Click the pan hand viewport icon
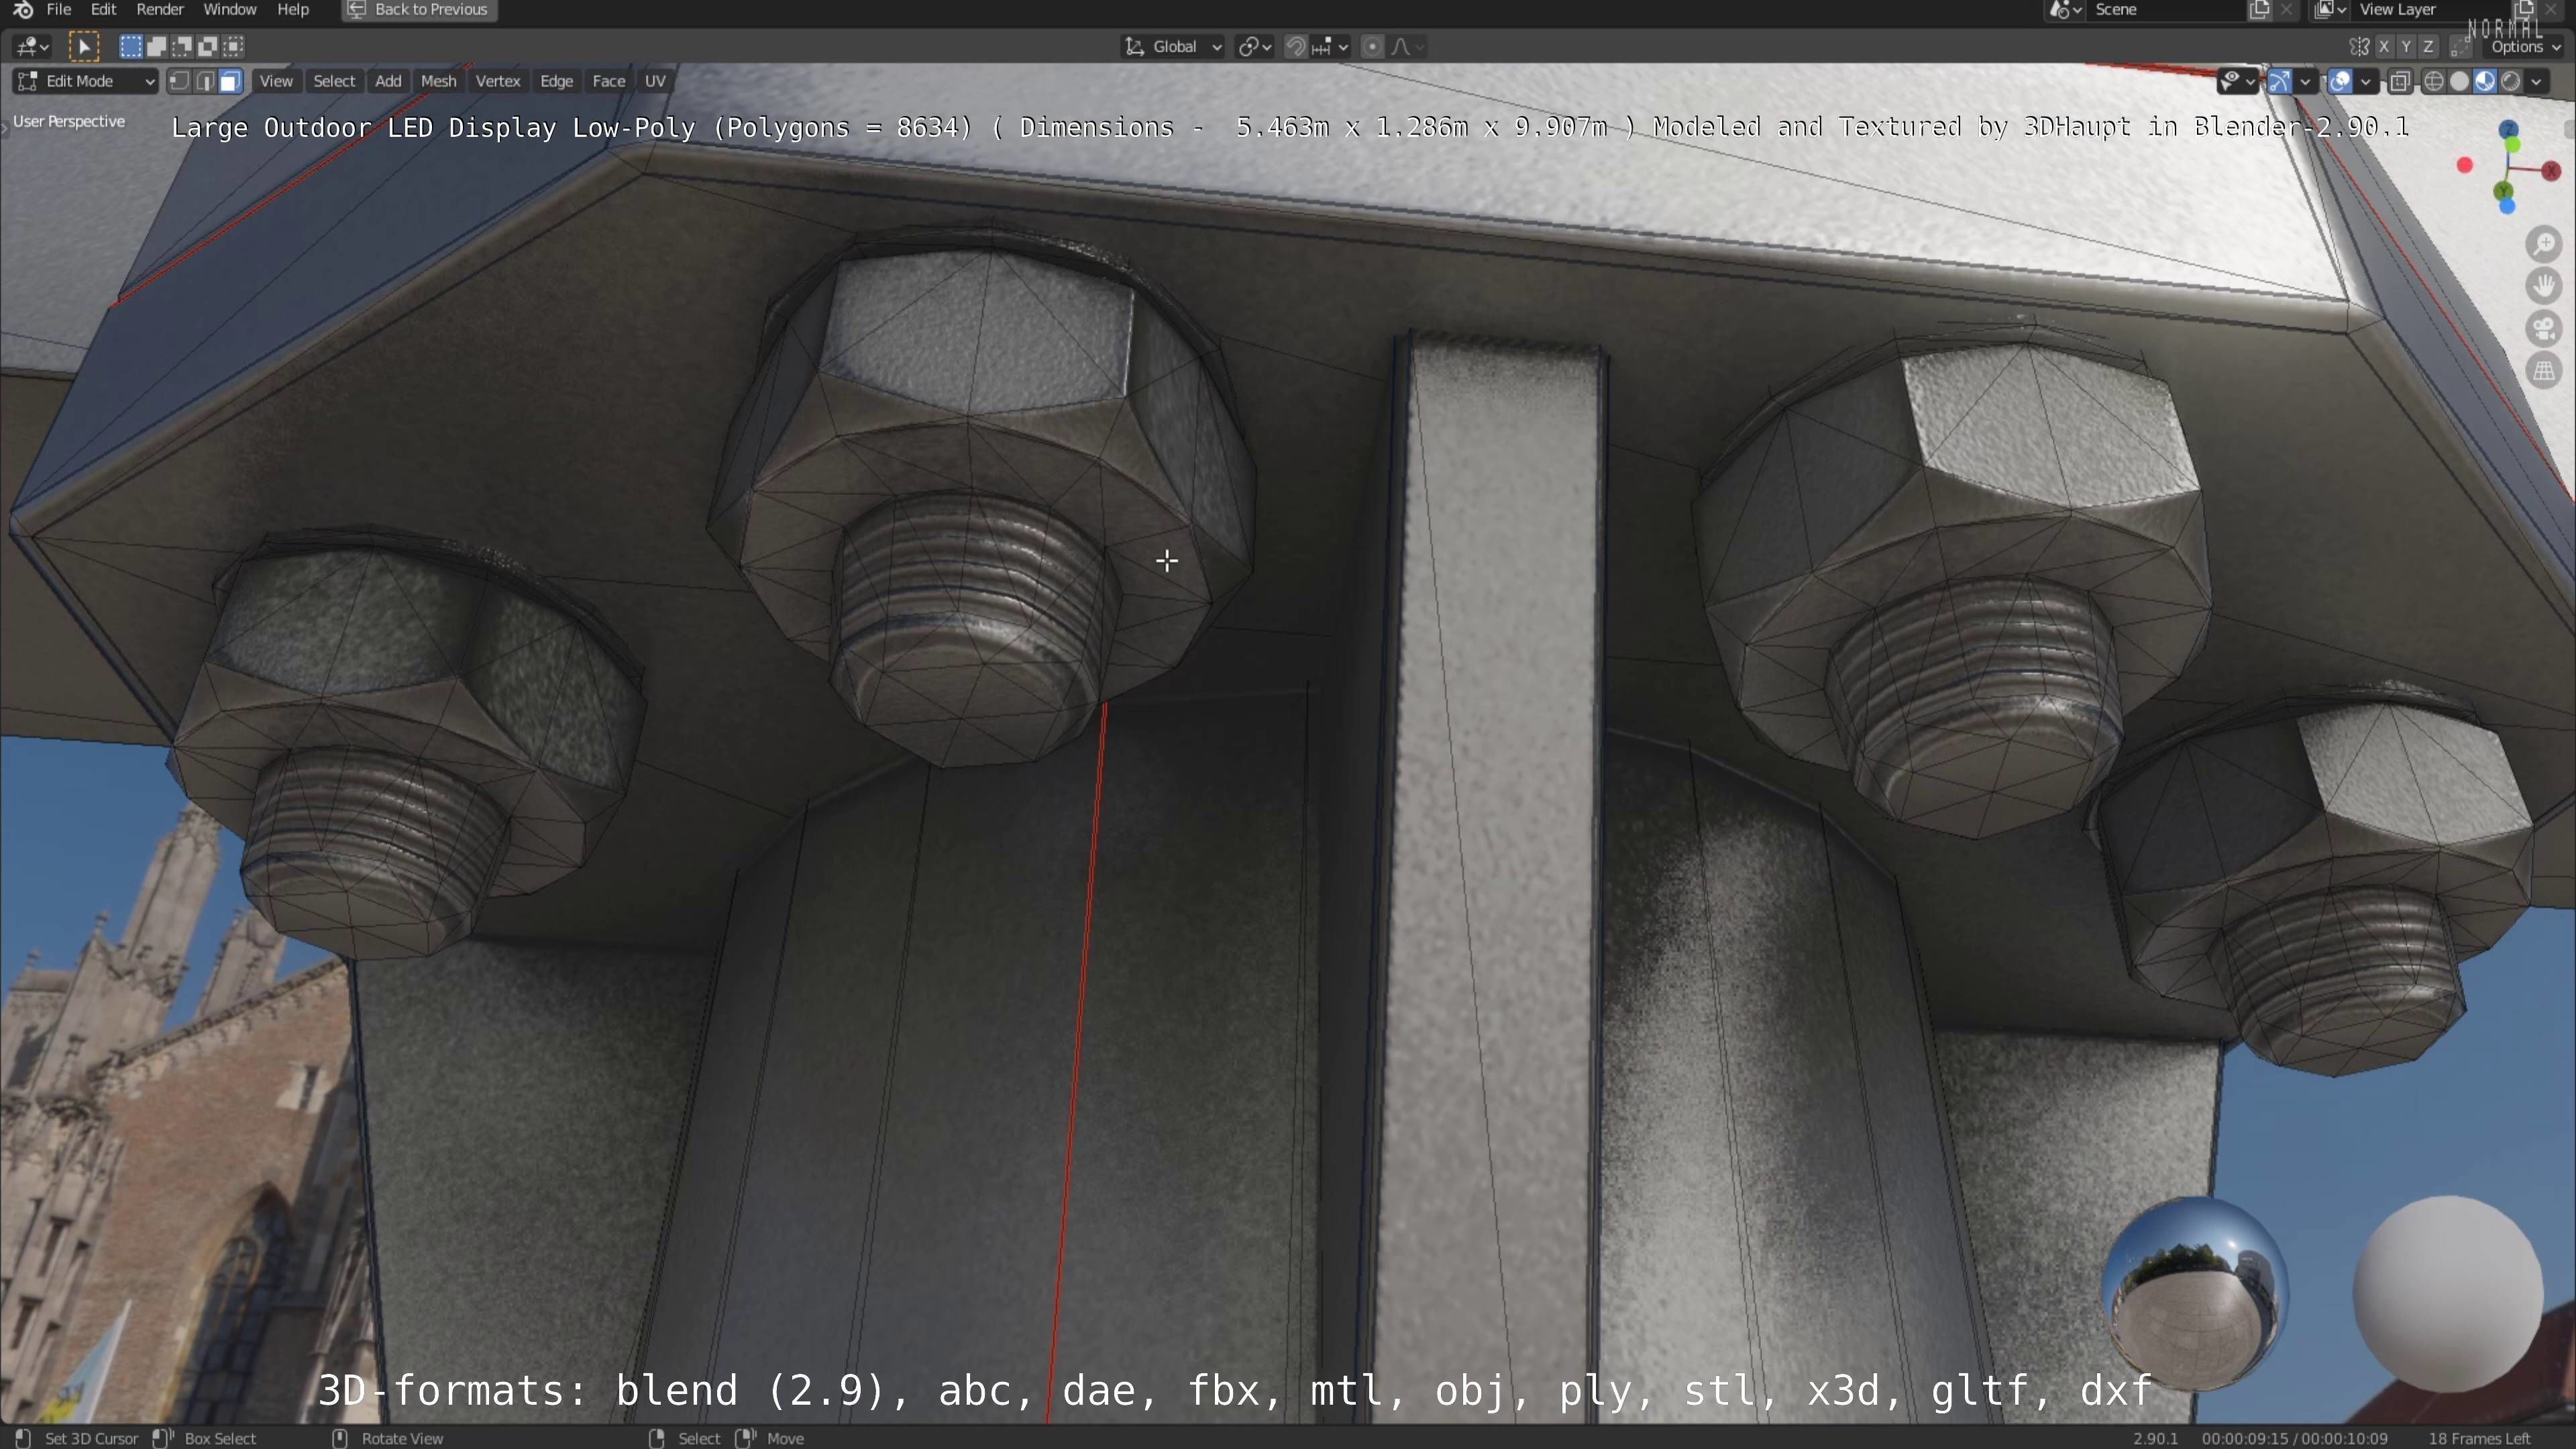The height and width of the screenshot is (1449, 2576). tap(2544, 287)
